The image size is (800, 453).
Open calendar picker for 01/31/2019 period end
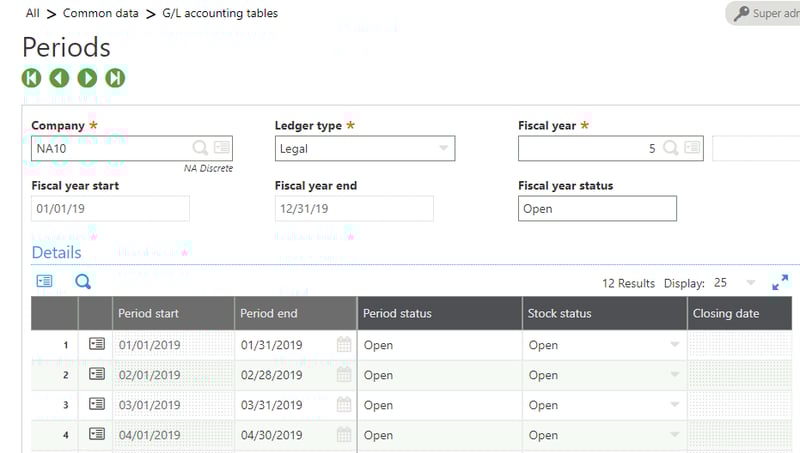coord(344,345)
